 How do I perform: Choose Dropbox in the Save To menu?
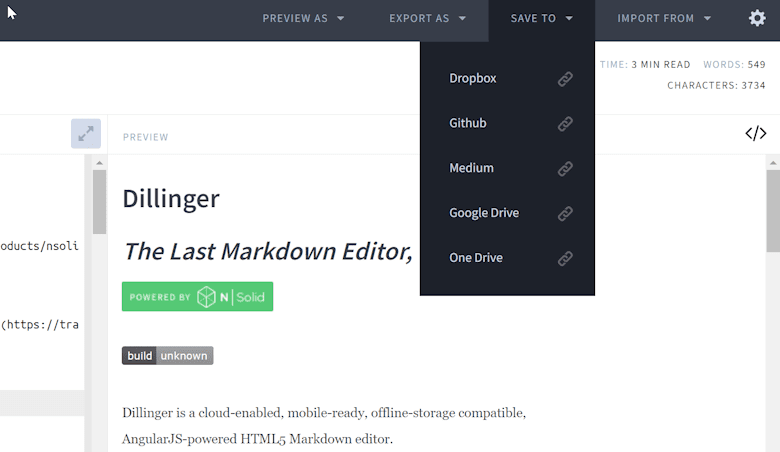[x=473, y=79]
